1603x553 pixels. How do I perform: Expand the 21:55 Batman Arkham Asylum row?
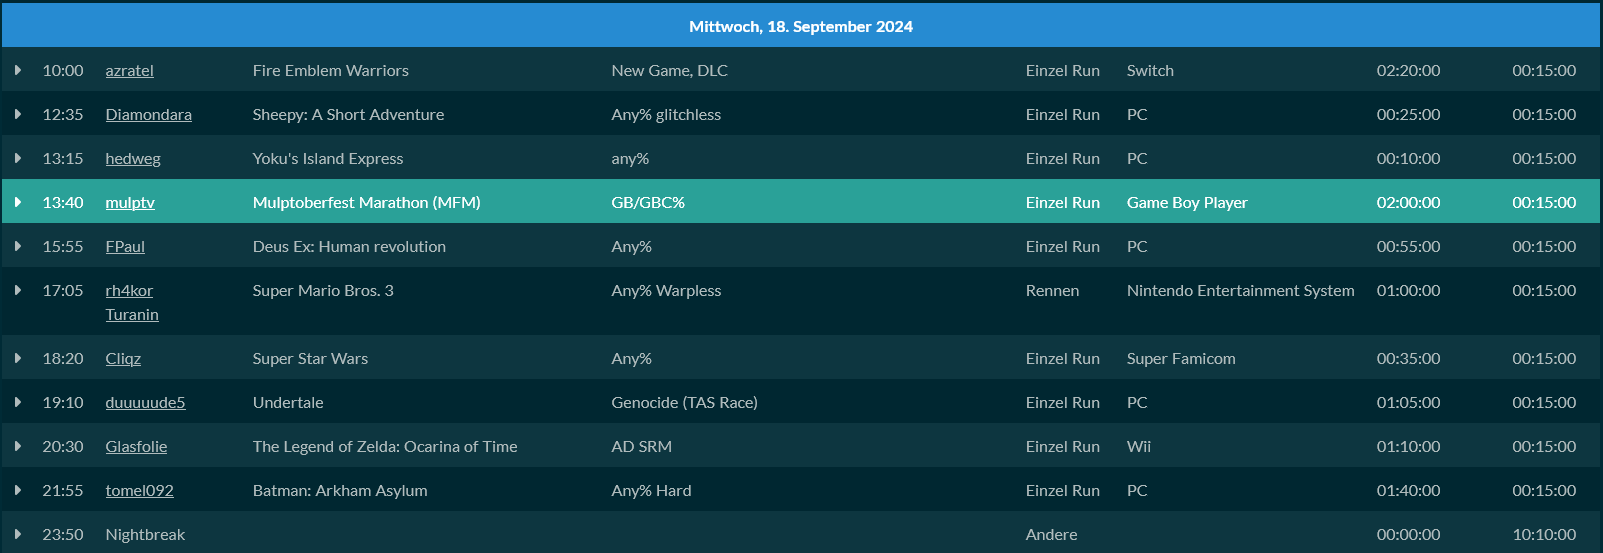pos(18,490)
